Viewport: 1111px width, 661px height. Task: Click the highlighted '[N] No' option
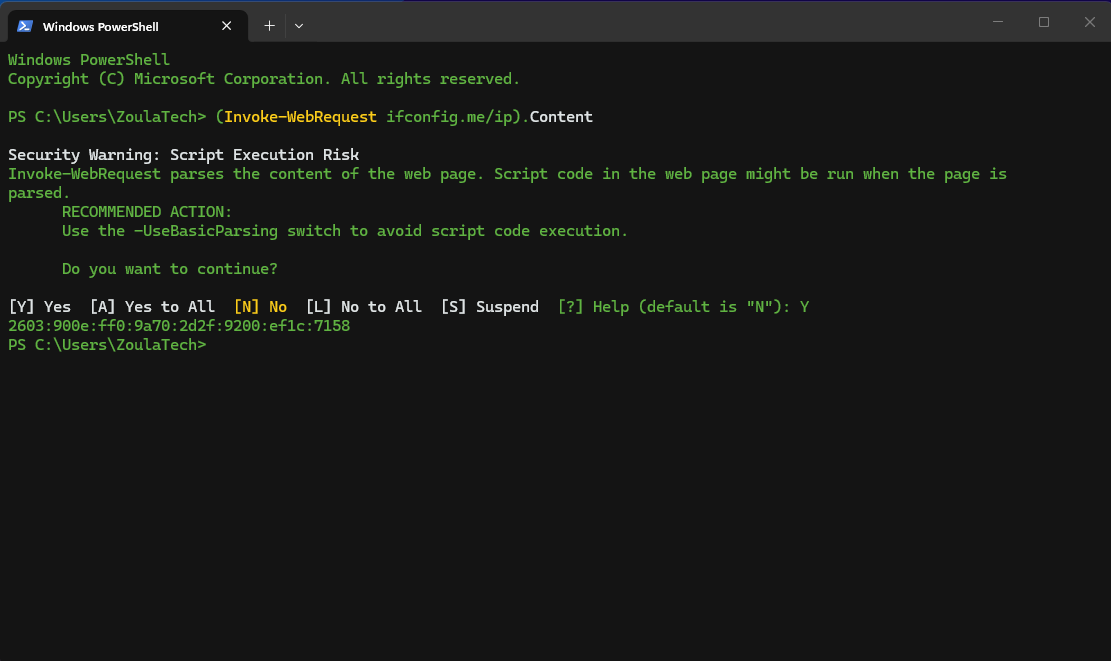coord(260,307)
